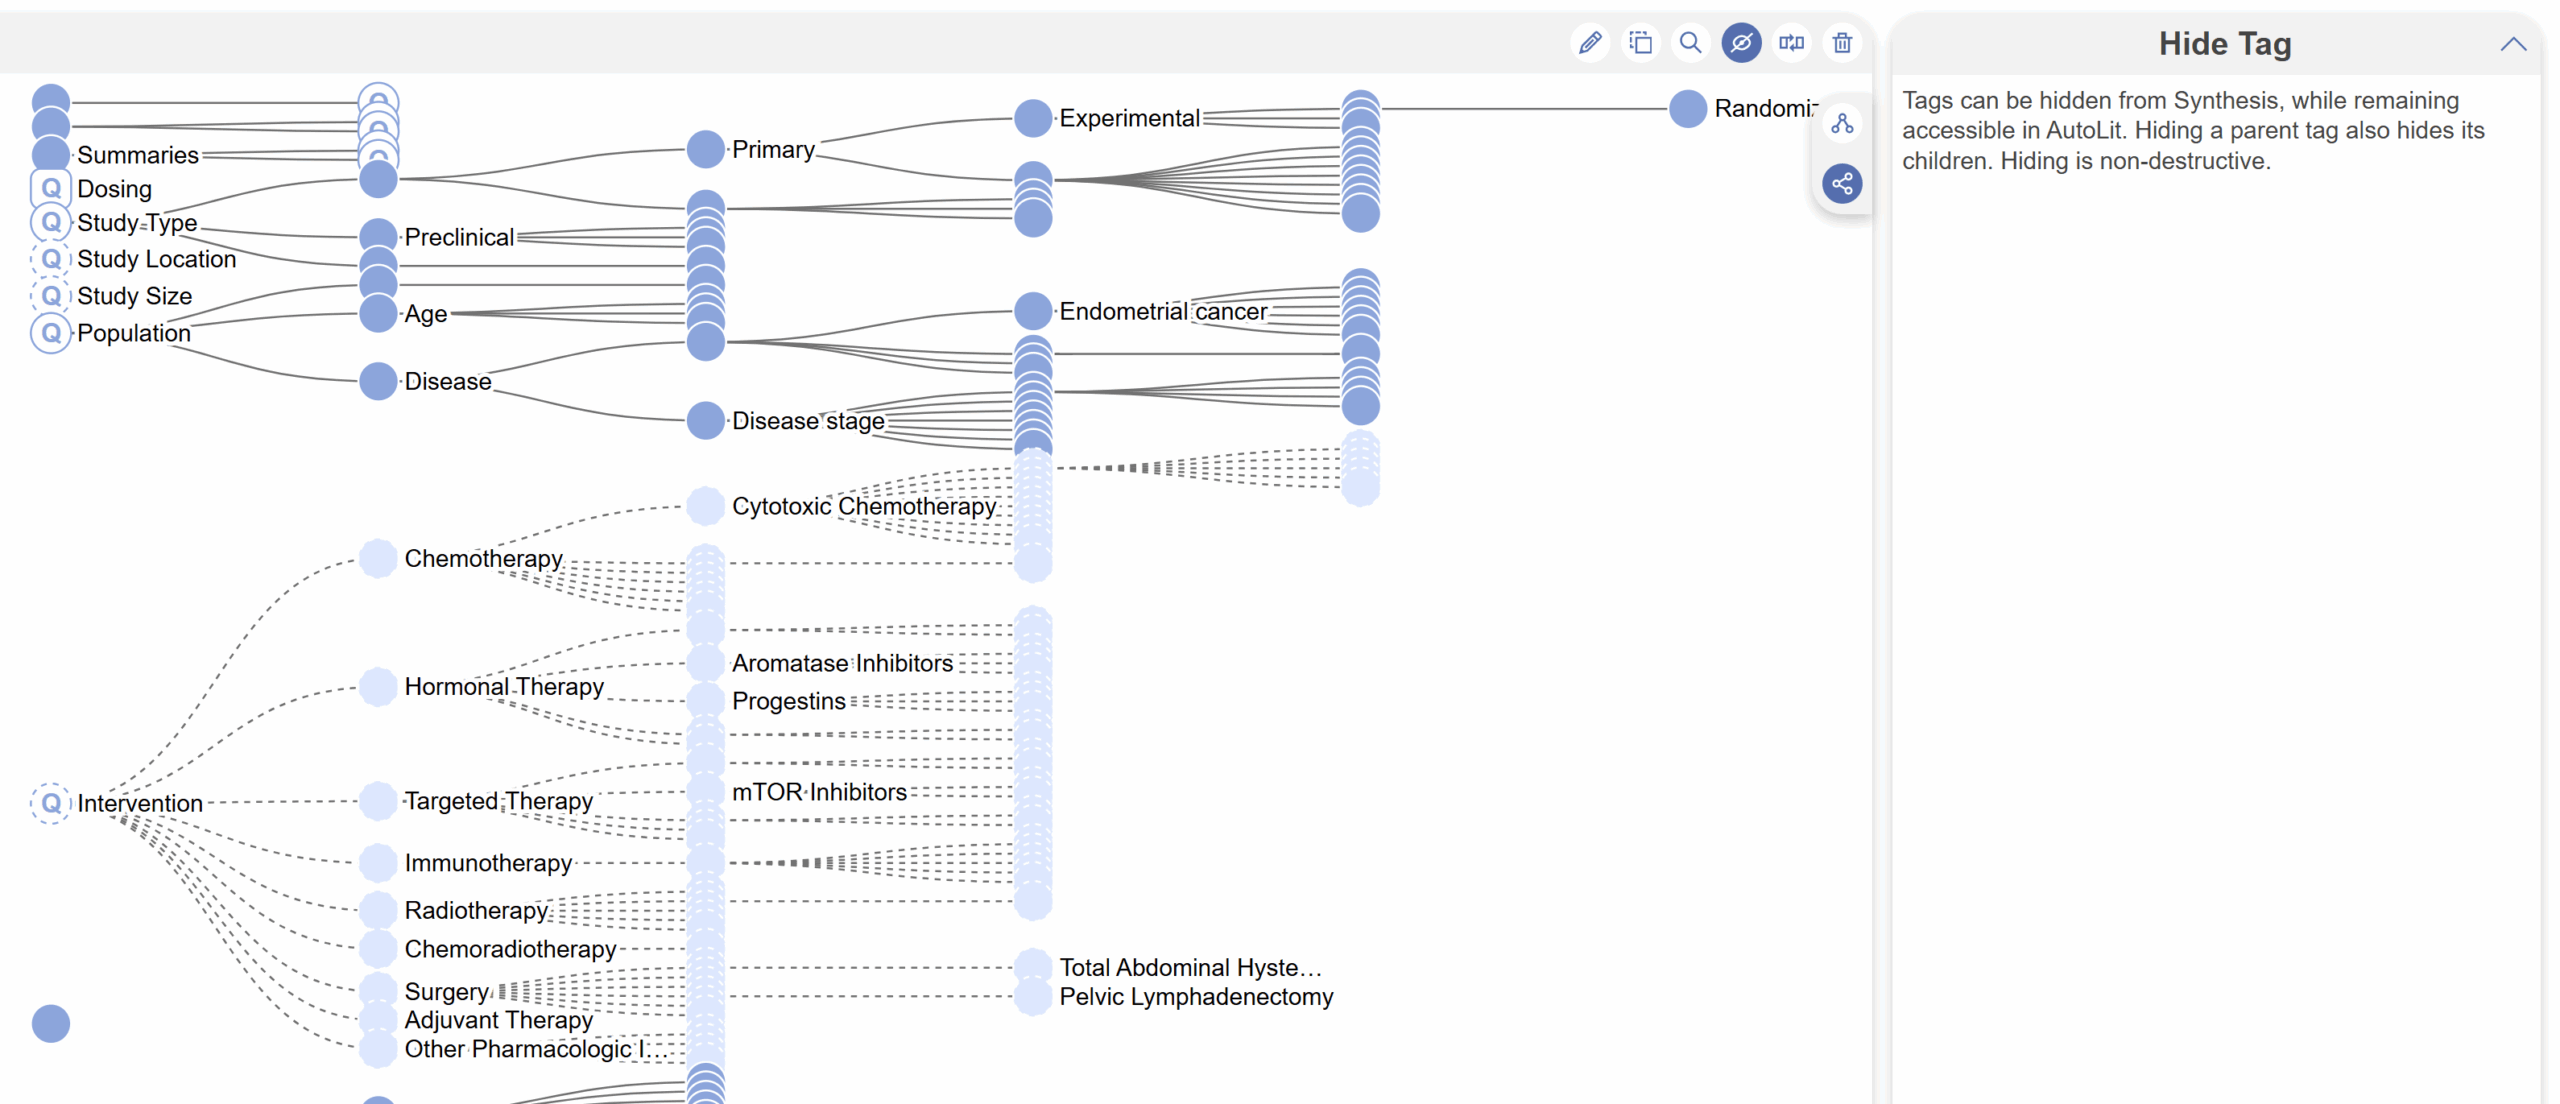This screenshot has height=1104, width=2560.
Task: Click the Randomized node circle
Action: pyautogui.click(x=1688, y=108)
